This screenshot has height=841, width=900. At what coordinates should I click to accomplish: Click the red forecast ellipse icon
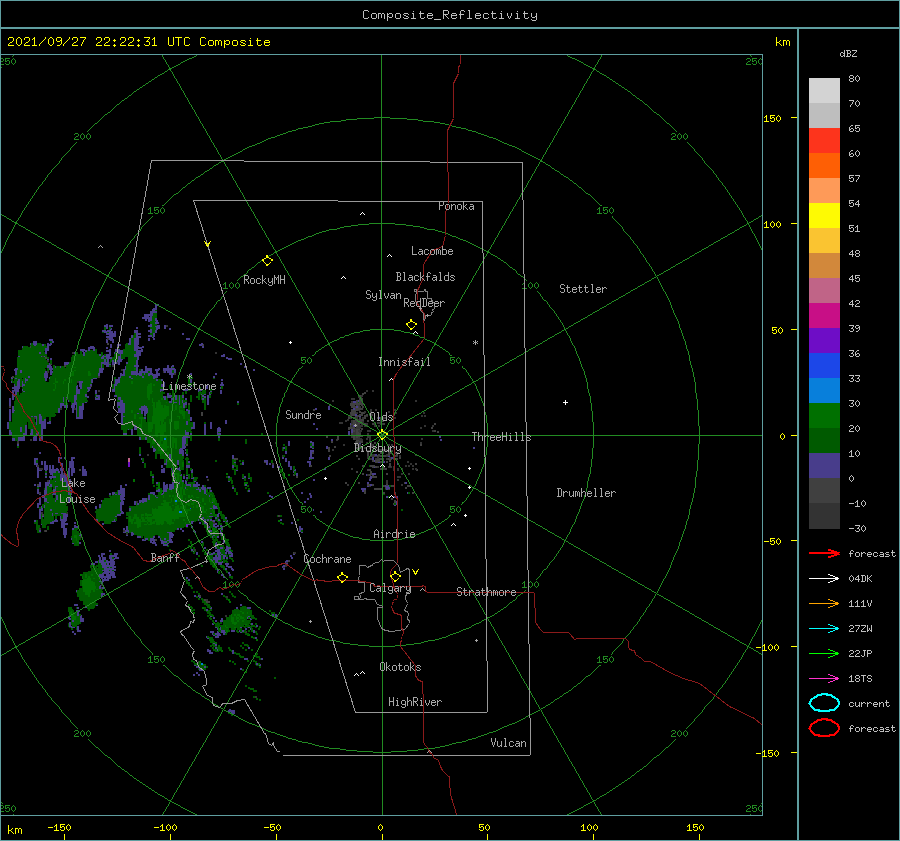pyautogui.click(x=824, y=728)
